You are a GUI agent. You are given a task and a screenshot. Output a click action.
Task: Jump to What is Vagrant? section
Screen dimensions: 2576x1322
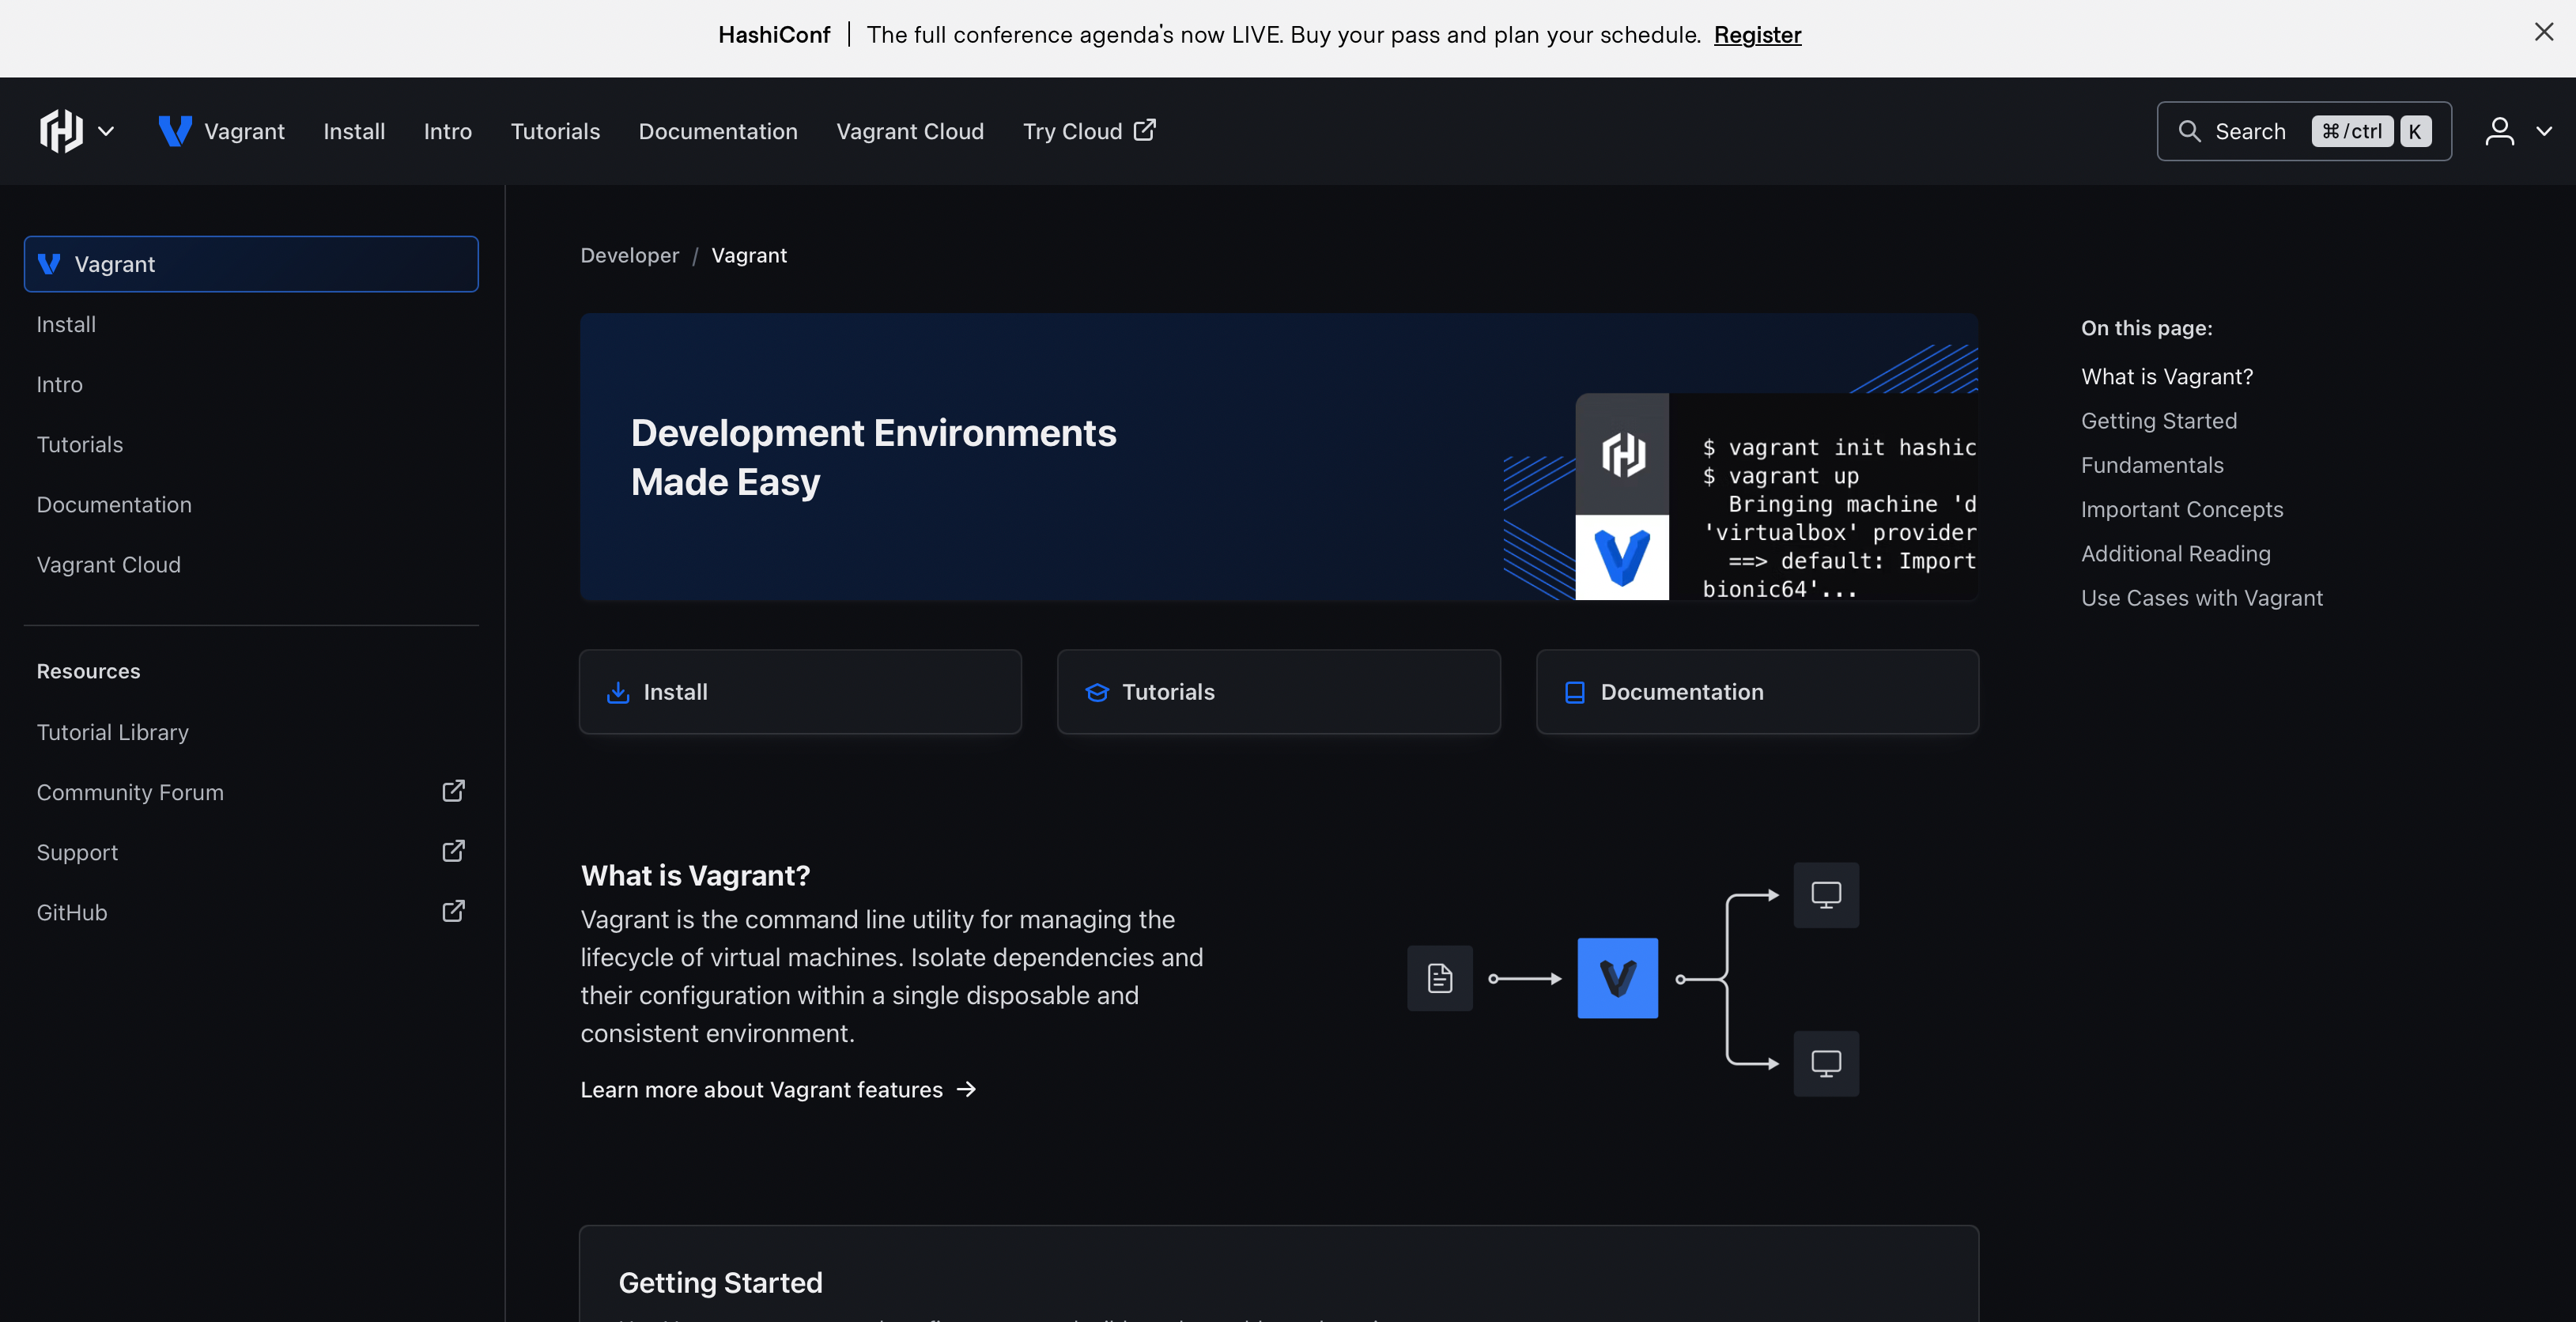[2167, 376]
